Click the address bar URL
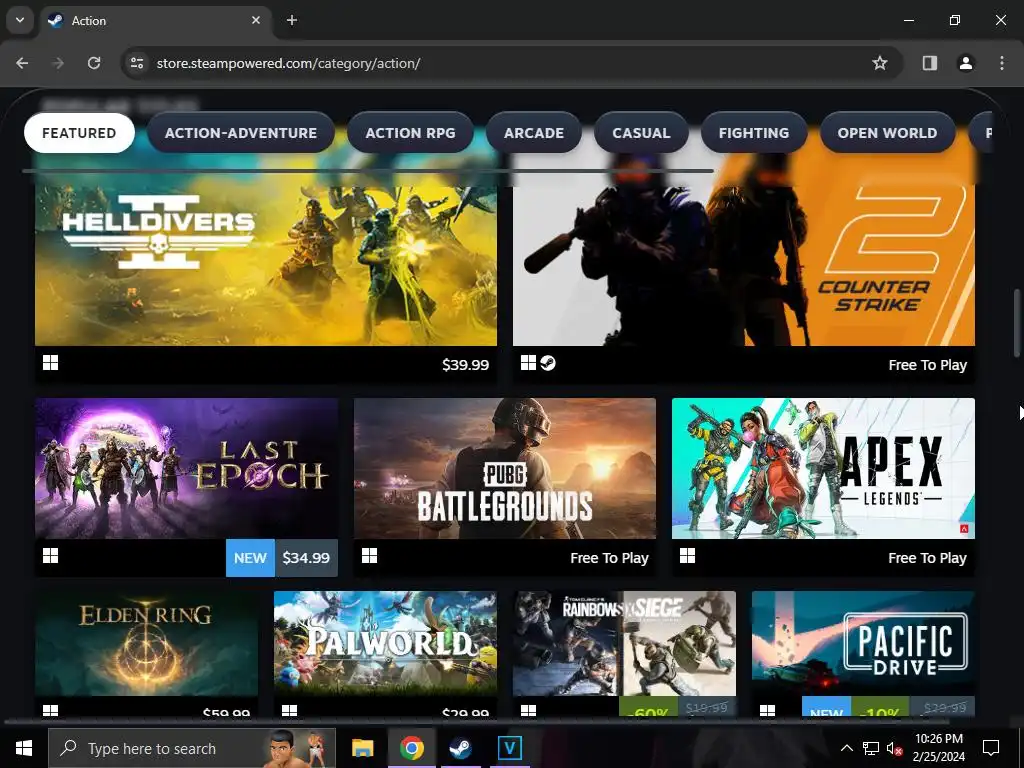The width and height of the screenshot is (1024, 768). point(288,63)
